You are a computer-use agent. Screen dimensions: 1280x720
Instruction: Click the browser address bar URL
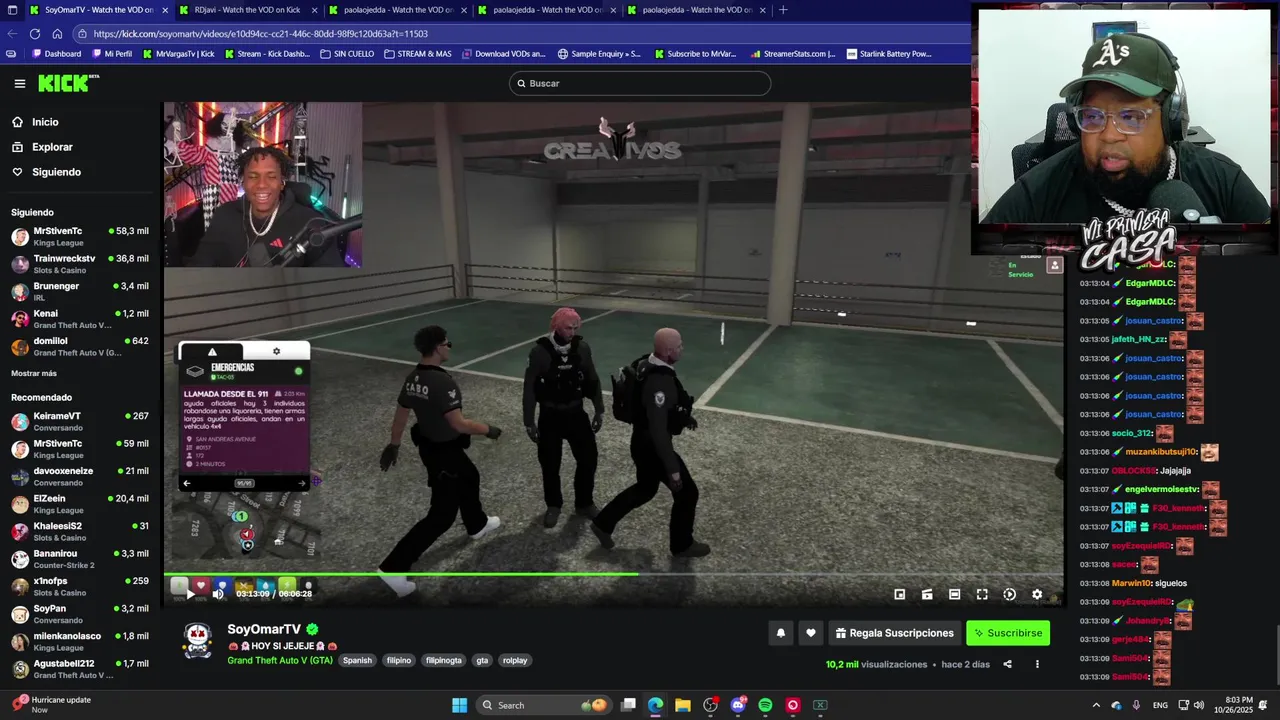click(x=261, y=33)
